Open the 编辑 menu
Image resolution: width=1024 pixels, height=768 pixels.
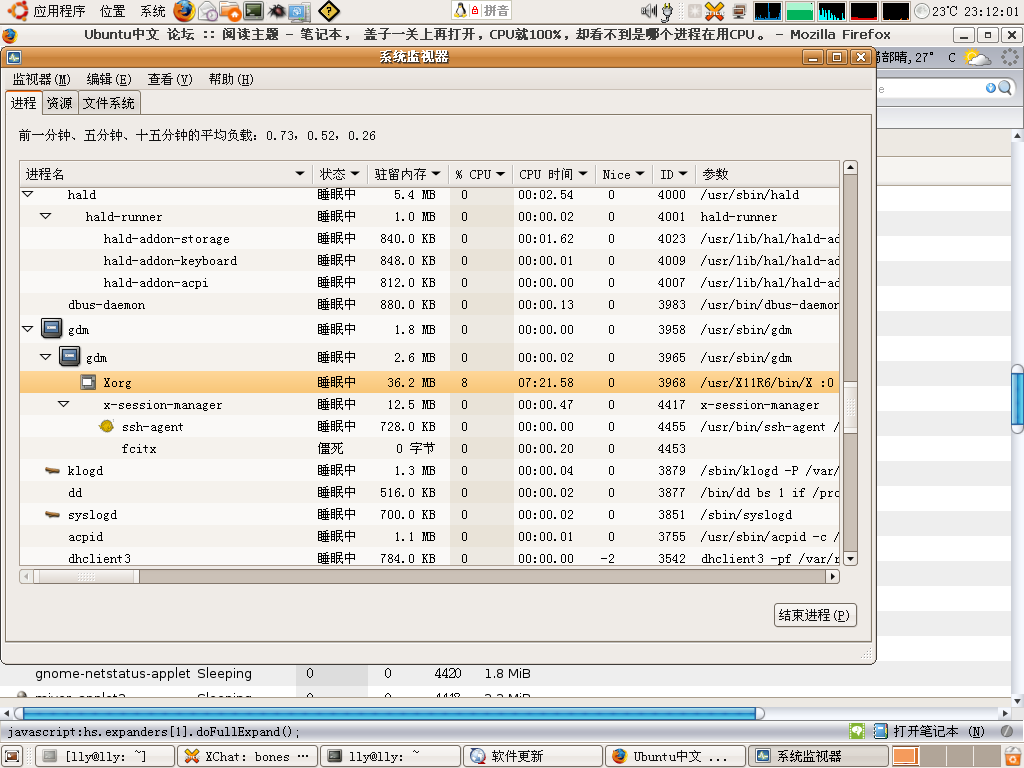click(109, 80)
